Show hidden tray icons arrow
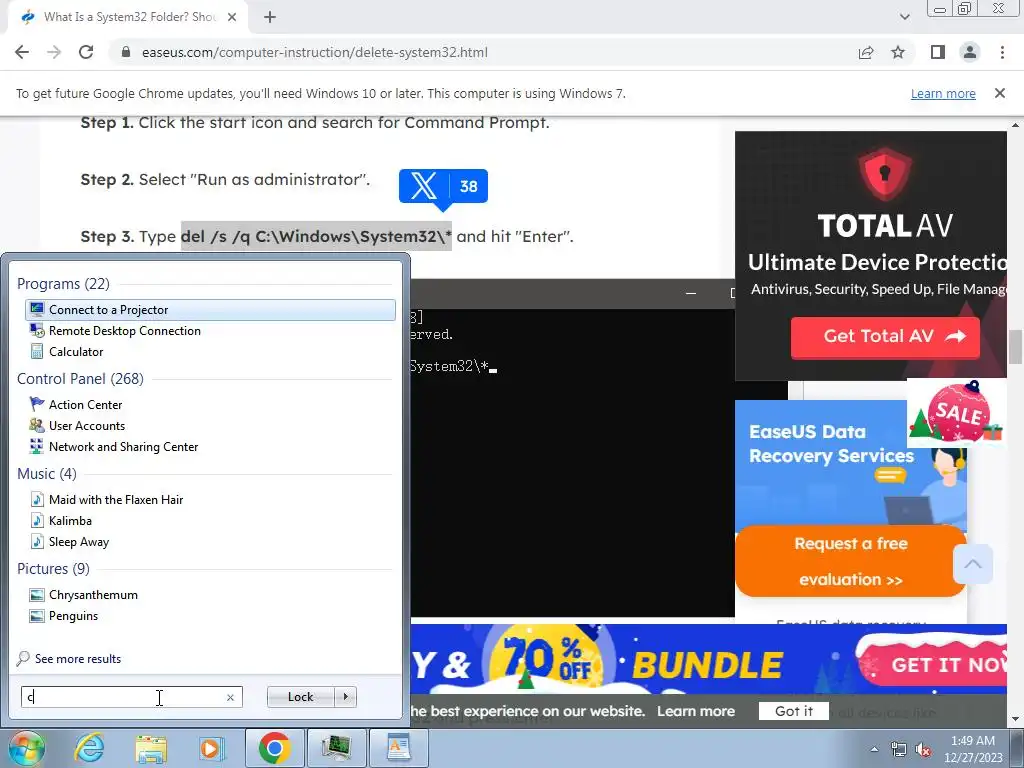1024x768 pixels. click(x=874, y=749)
